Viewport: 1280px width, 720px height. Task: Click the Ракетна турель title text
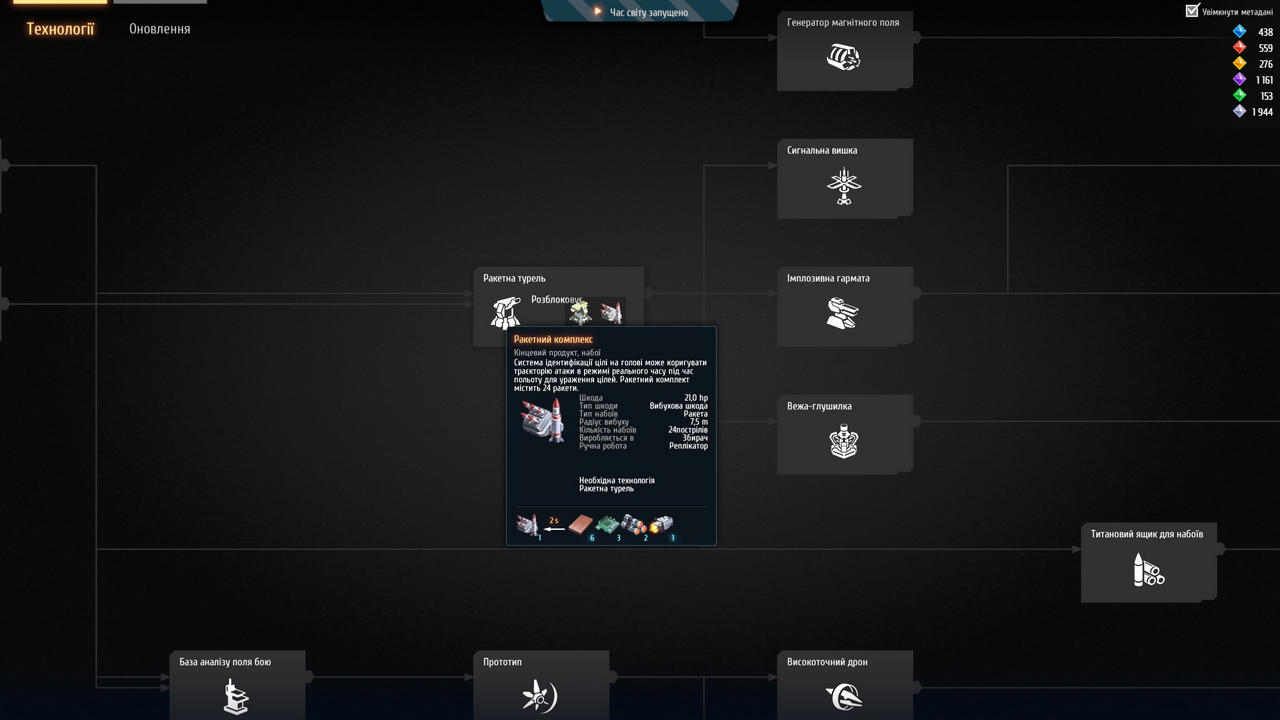click(514, 278)
